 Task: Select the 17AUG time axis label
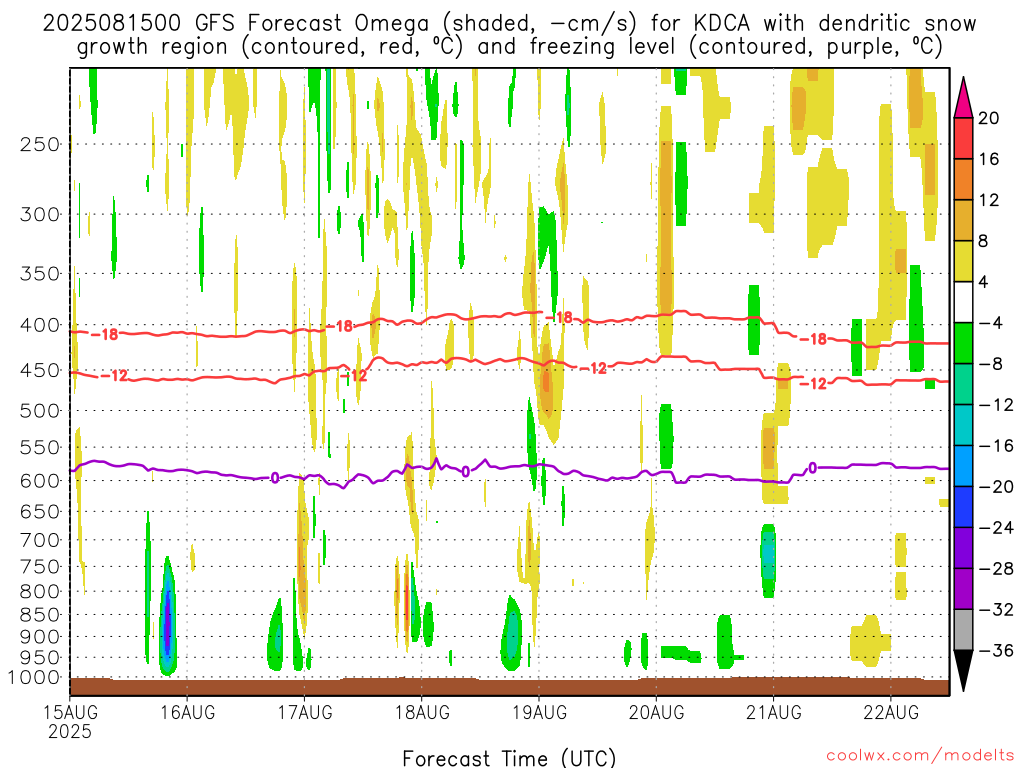click(304, 712)
